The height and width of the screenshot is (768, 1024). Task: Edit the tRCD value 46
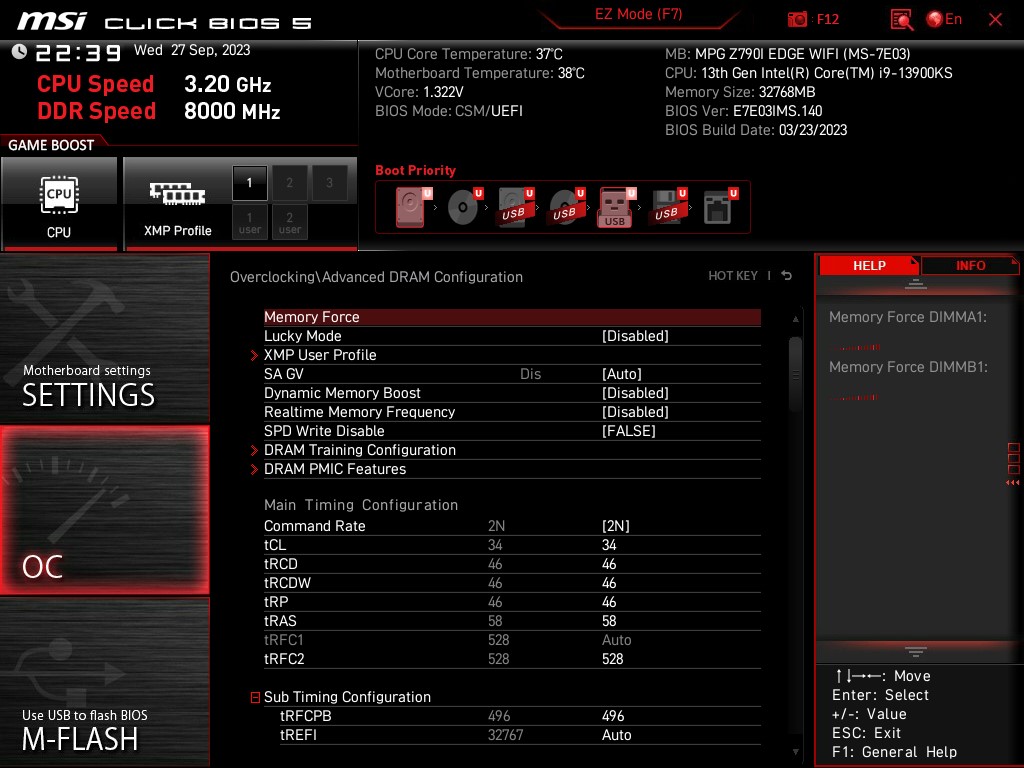coord(609,564)
